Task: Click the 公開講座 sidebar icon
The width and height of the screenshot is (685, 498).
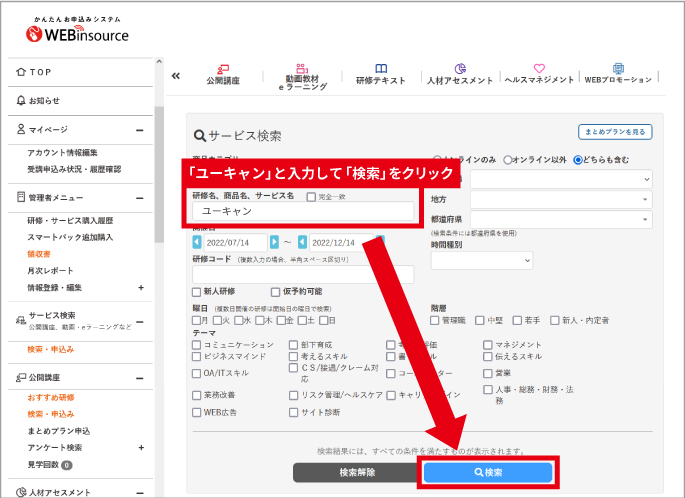Action: pos(21,377)
